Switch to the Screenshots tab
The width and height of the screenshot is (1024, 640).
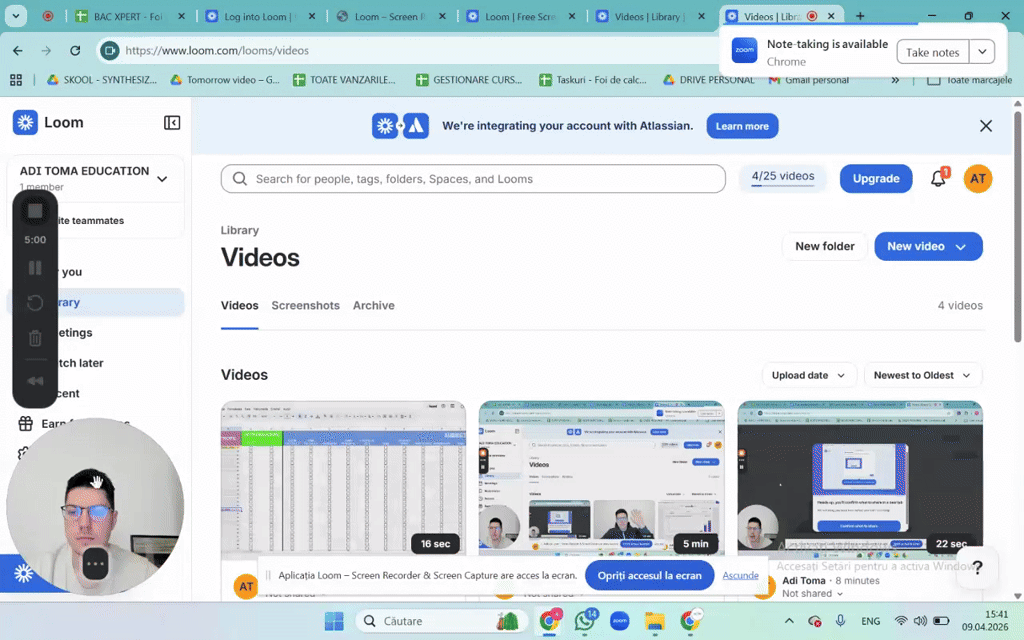click(x=305, y=306)
